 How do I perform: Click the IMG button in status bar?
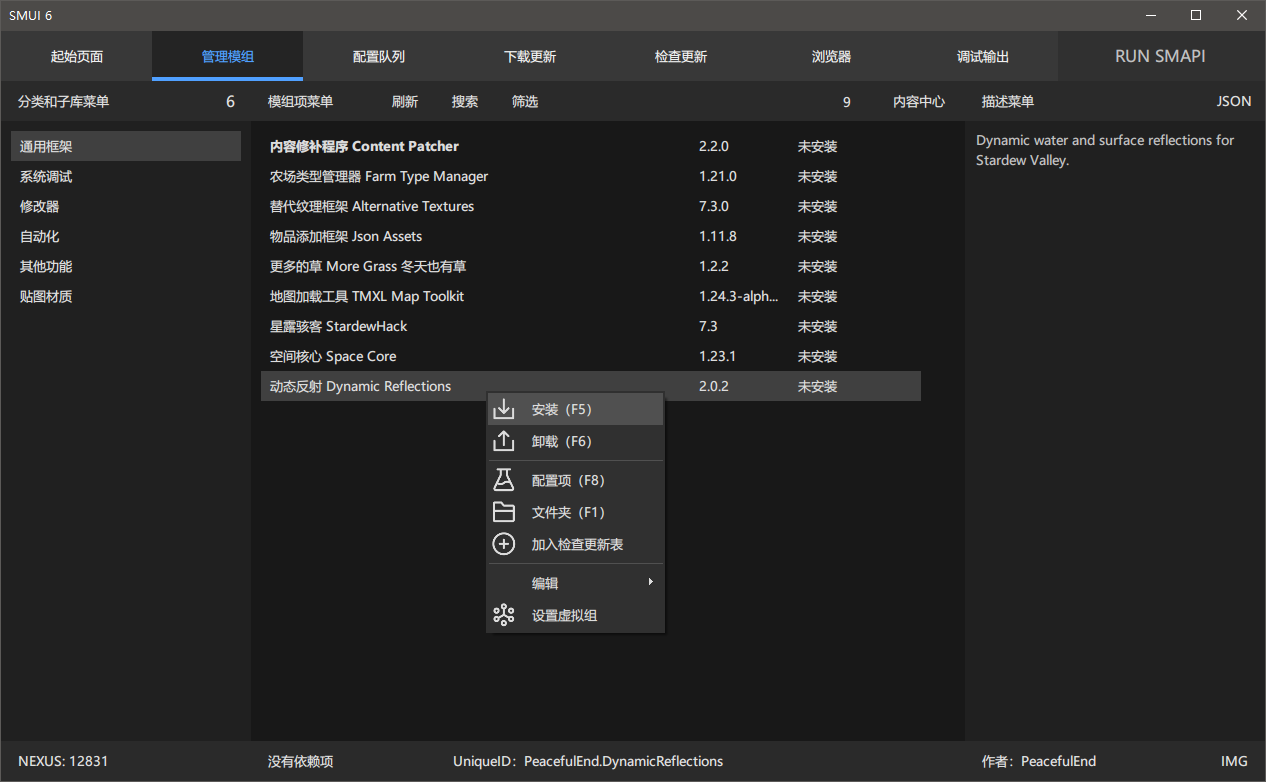coord(1235,761)
